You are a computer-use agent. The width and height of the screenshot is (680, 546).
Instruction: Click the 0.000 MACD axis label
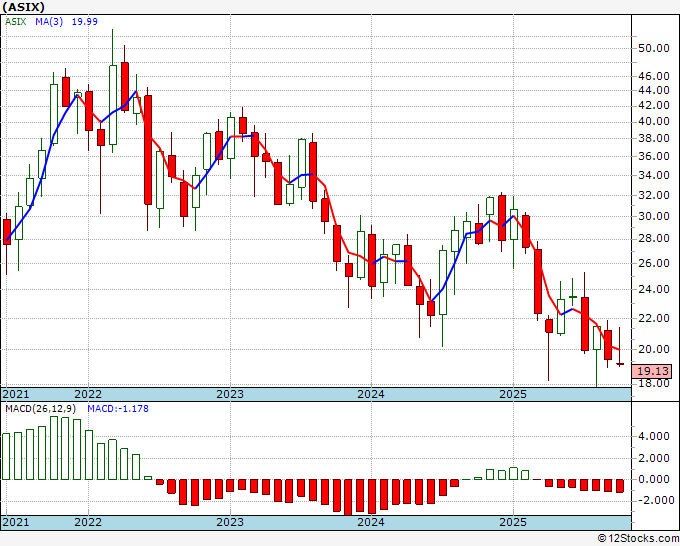click(654, 479)
